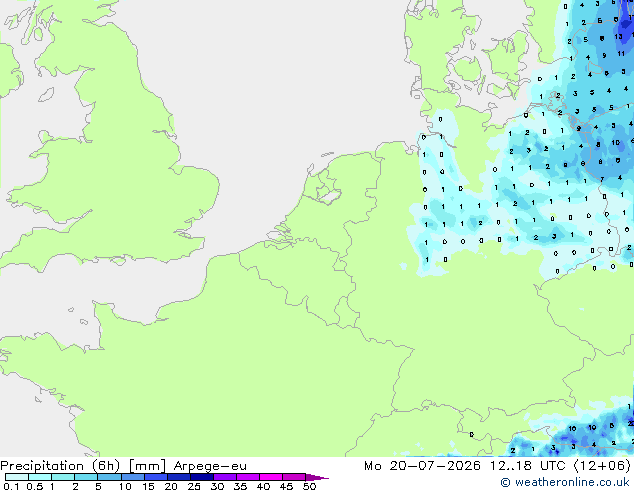Click the 45–50 mm dark magenta swatch
Image resolution: width=634 pixels, height=490 pixels.
point(294,477)
